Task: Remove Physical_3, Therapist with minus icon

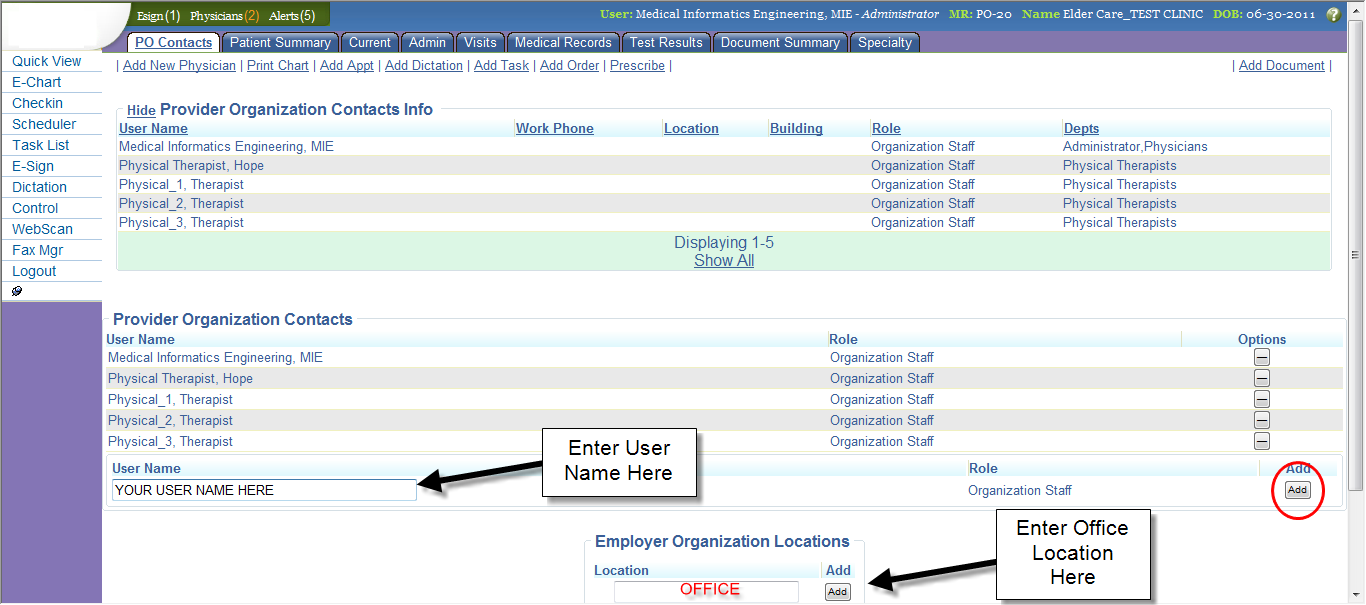Action: [x=1262, y=441]
